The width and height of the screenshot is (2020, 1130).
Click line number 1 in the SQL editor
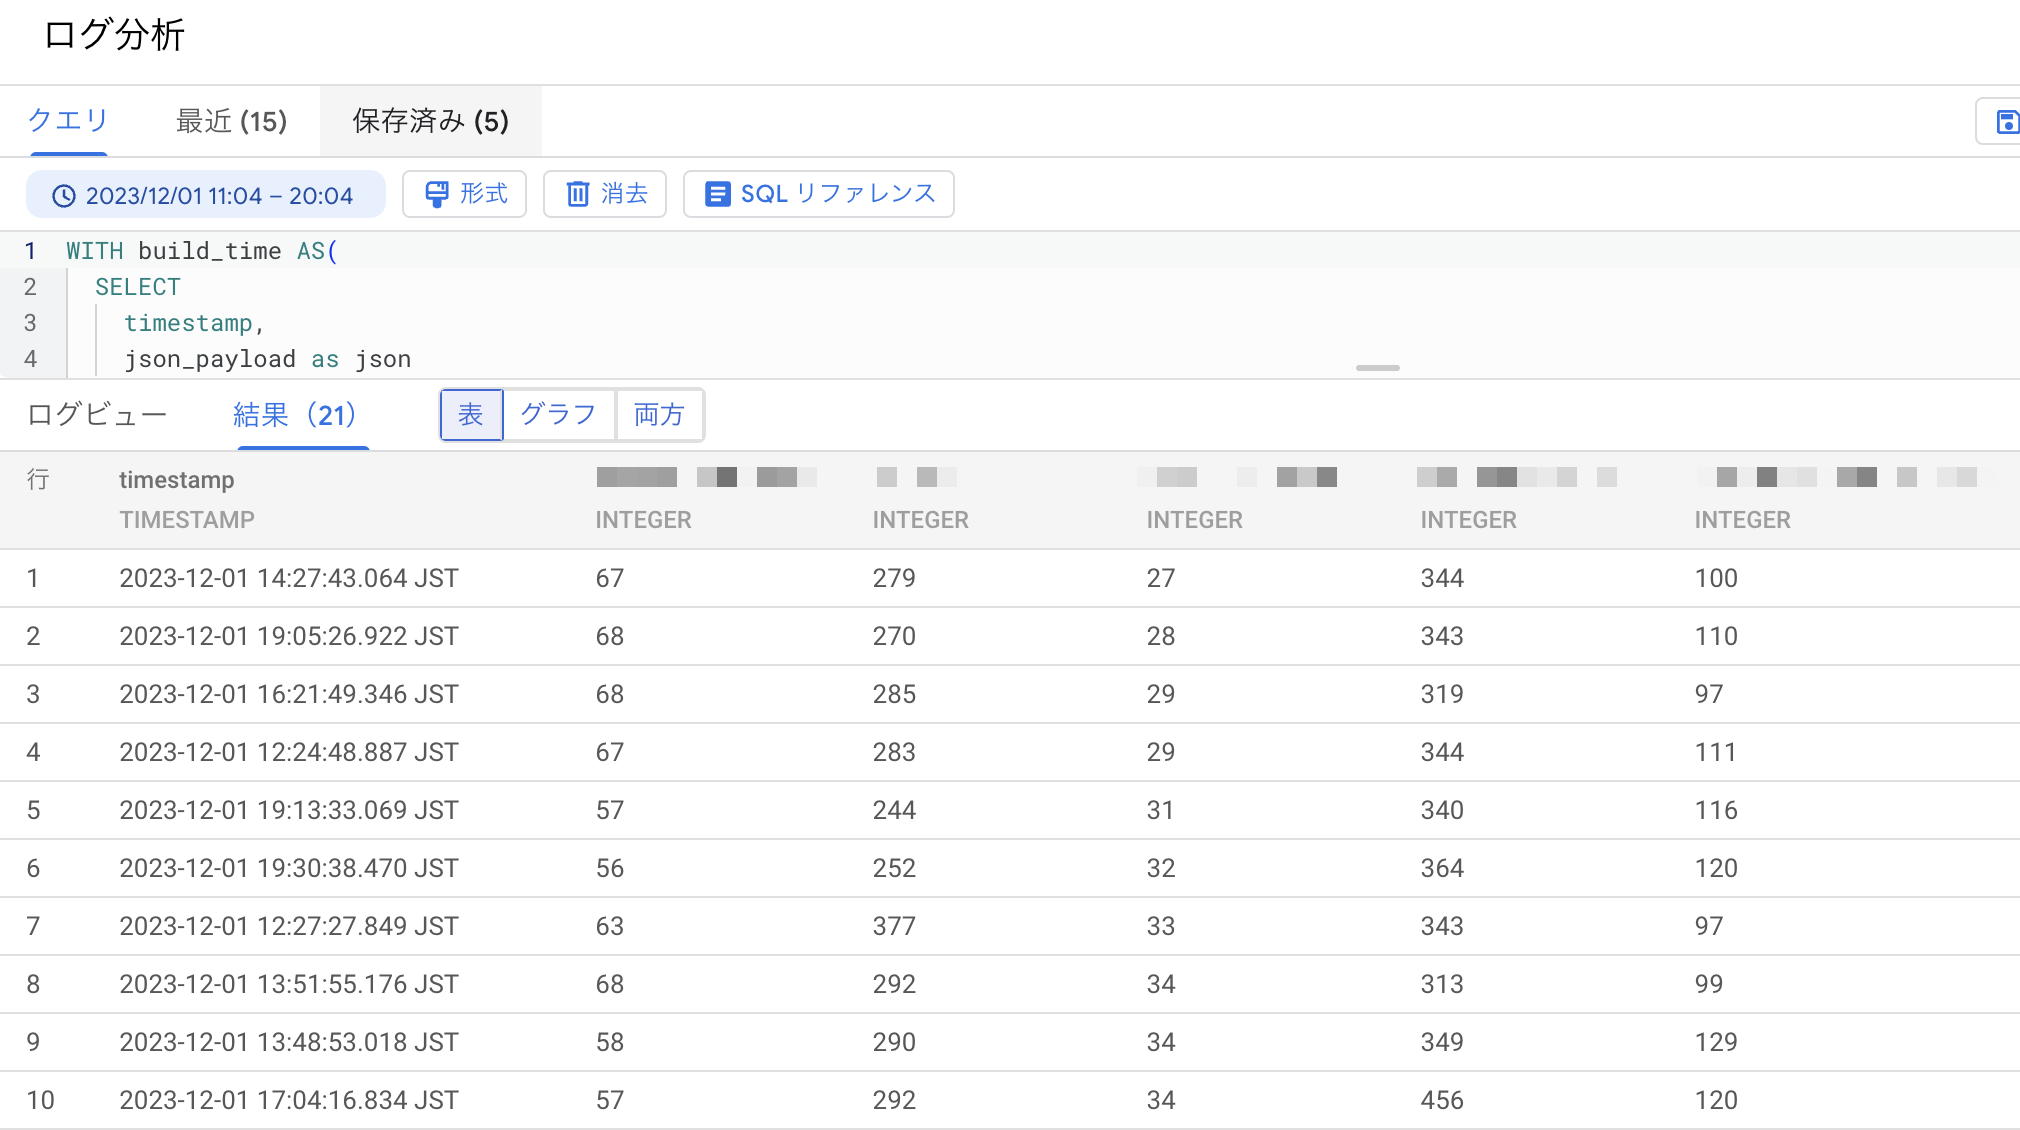pos(30,251)
